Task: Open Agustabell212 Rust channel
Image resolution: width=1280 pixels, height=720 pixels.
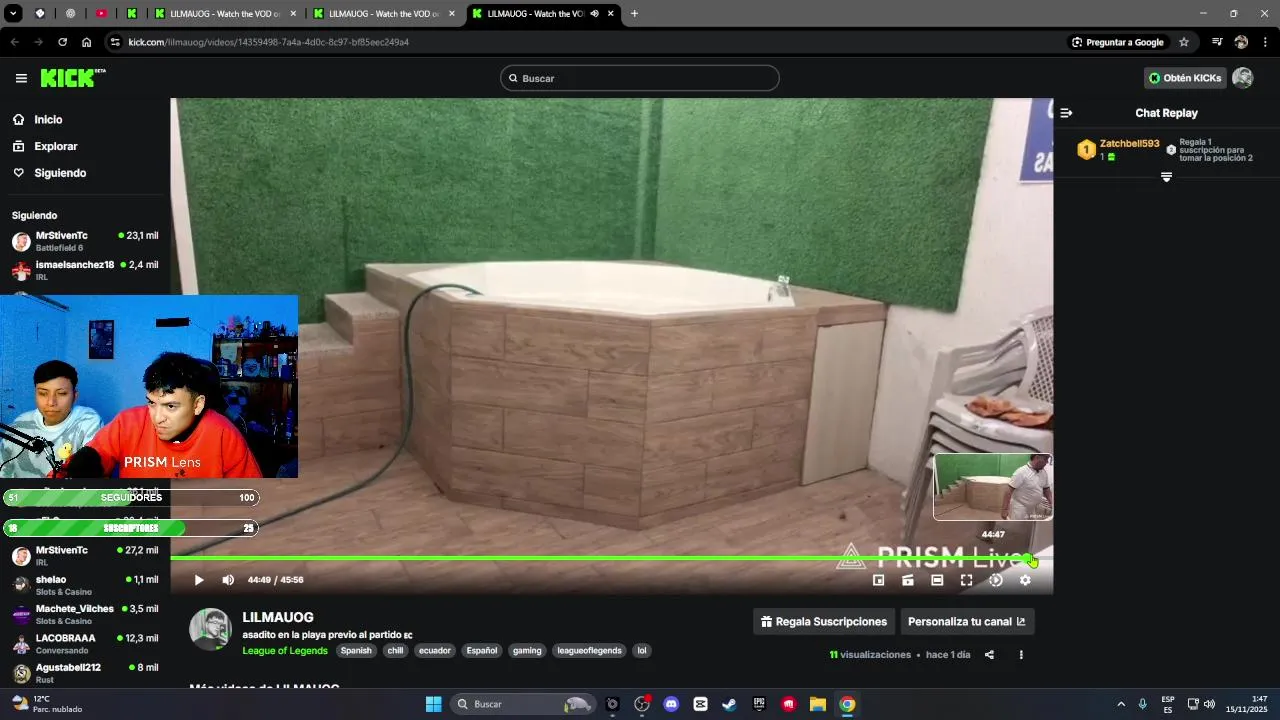Action: click(x=85, y=672)
